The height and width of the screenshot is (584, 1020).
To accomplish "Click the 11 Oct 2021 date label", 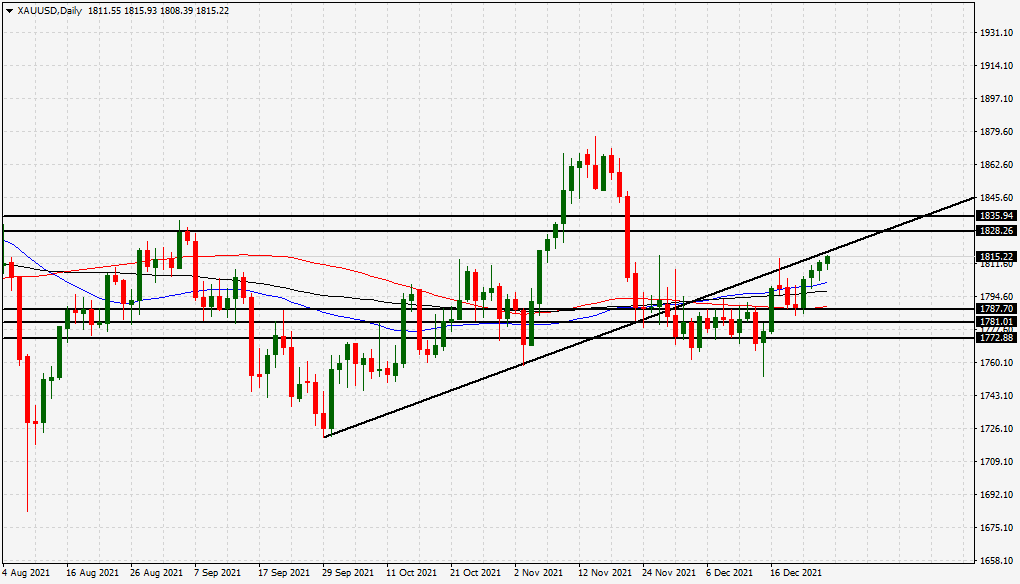I will (411, 573).
